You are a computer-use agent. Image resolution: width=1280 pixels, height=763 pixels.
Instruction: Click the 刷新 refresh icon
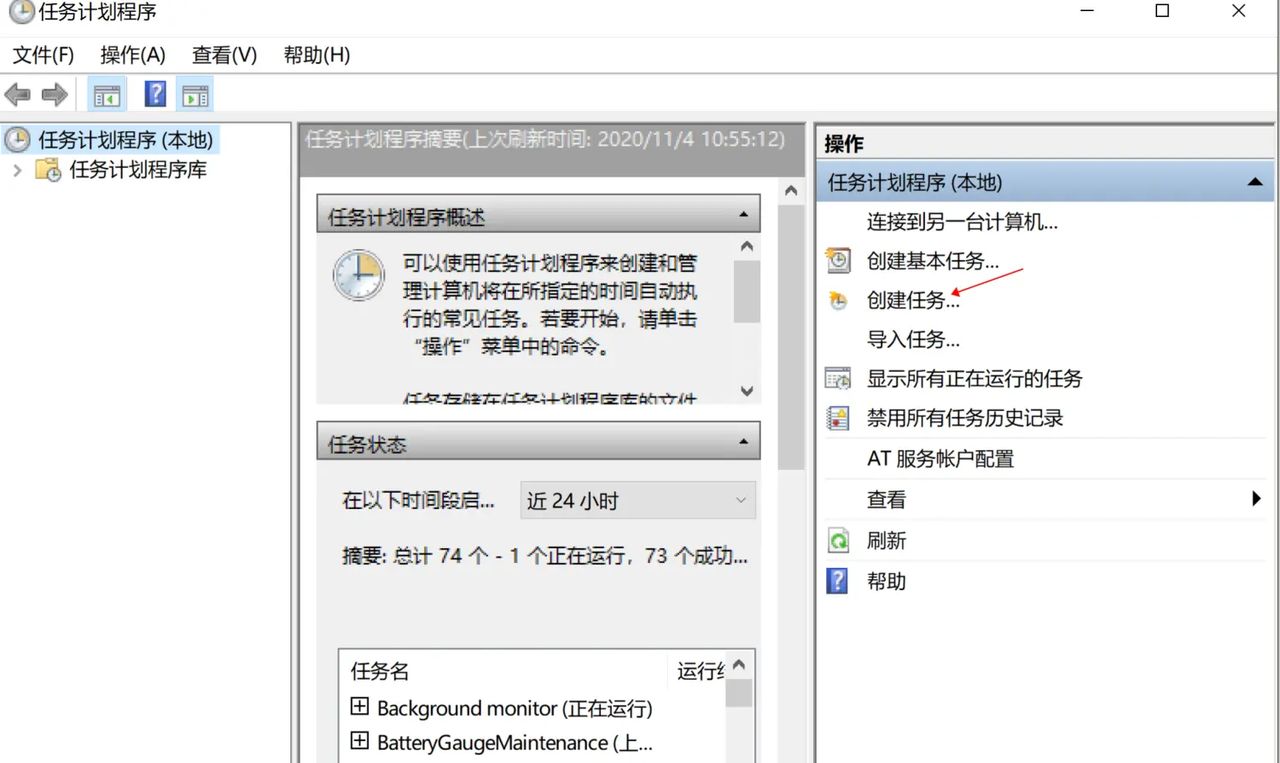coord(838,540)
